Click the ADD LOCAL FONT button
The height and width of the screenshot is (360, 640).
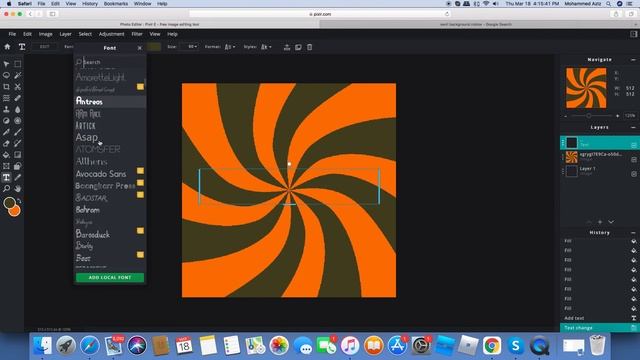coord(110,278)
